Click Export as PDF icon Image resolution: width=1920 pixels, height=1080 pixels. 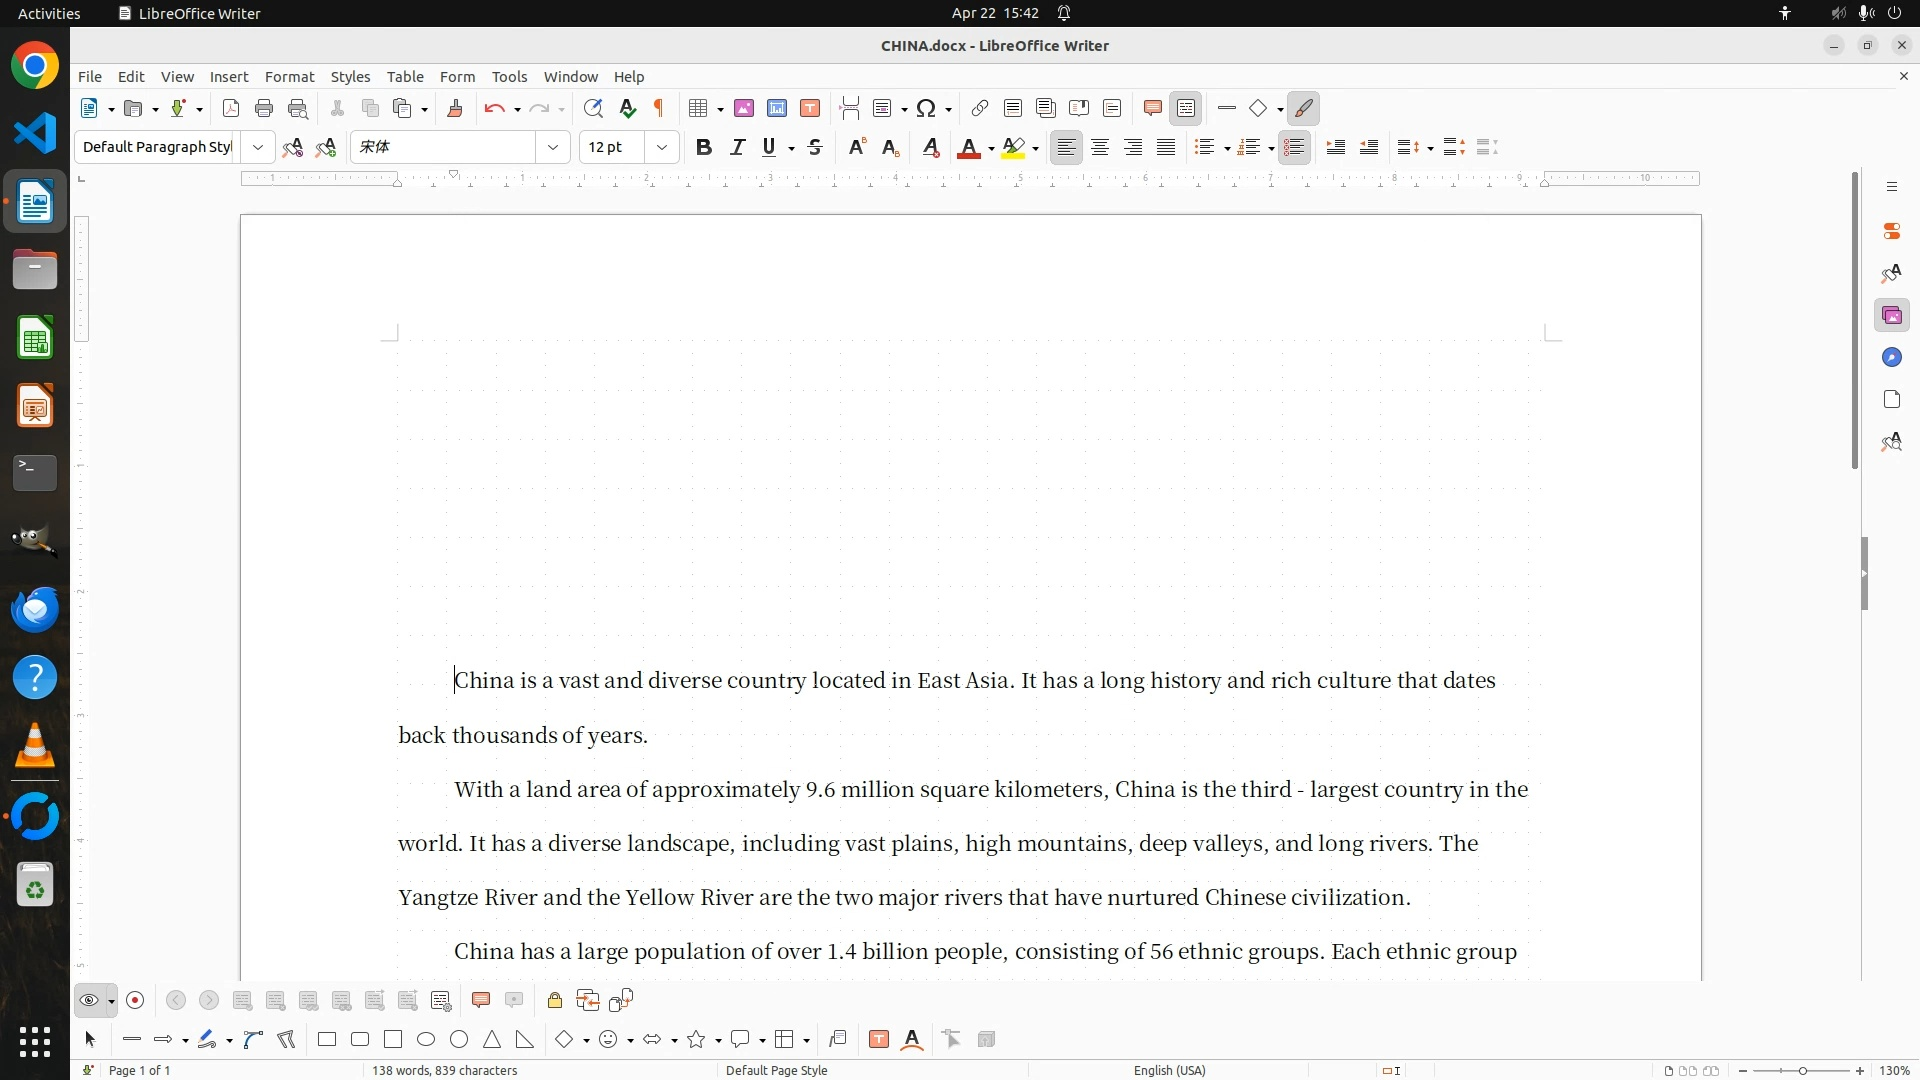231,109
